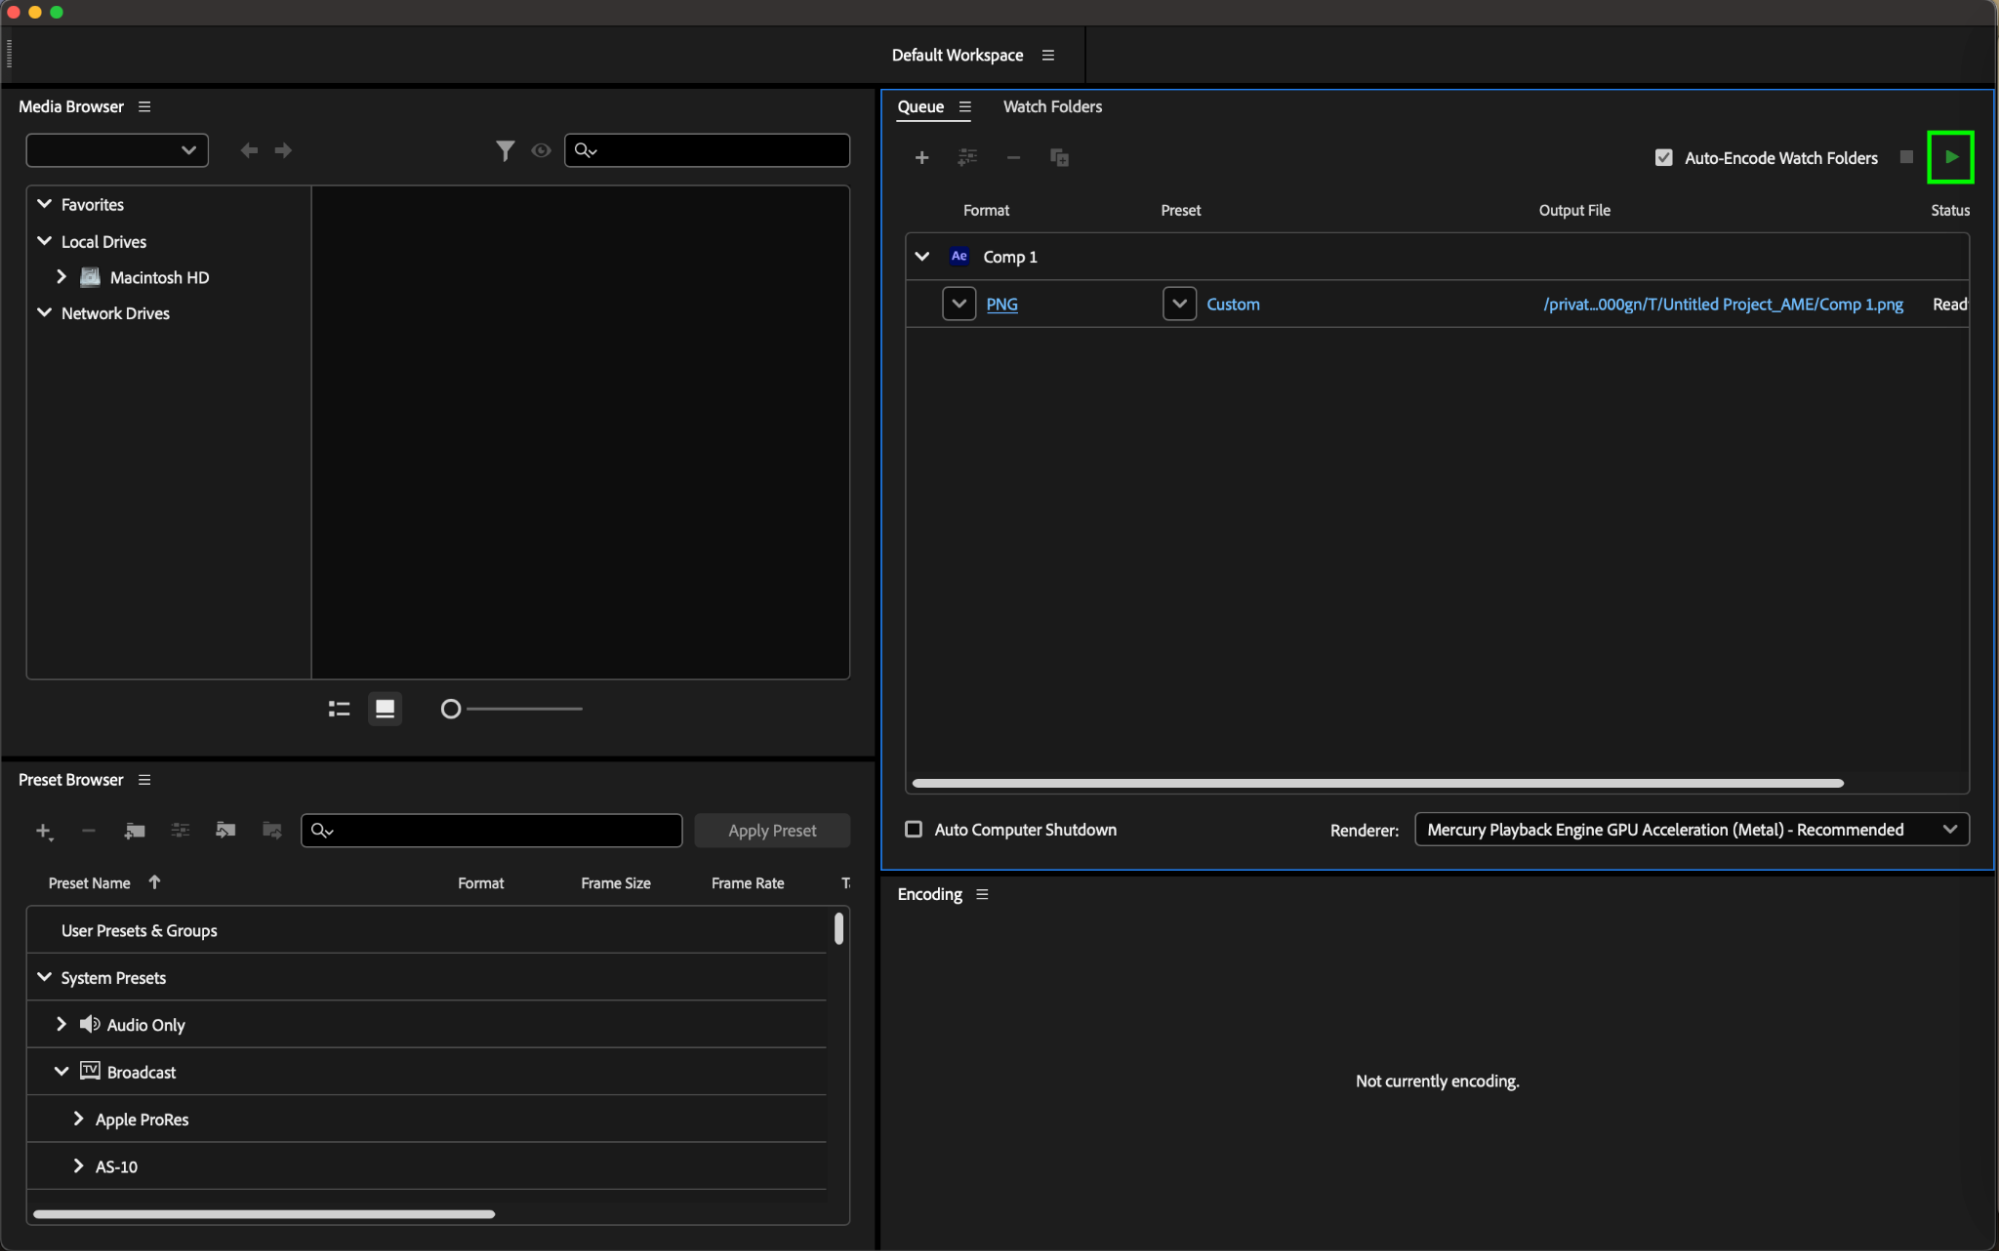
Task: Click the Media Browser search field
Action: click(x=707, y=150)
